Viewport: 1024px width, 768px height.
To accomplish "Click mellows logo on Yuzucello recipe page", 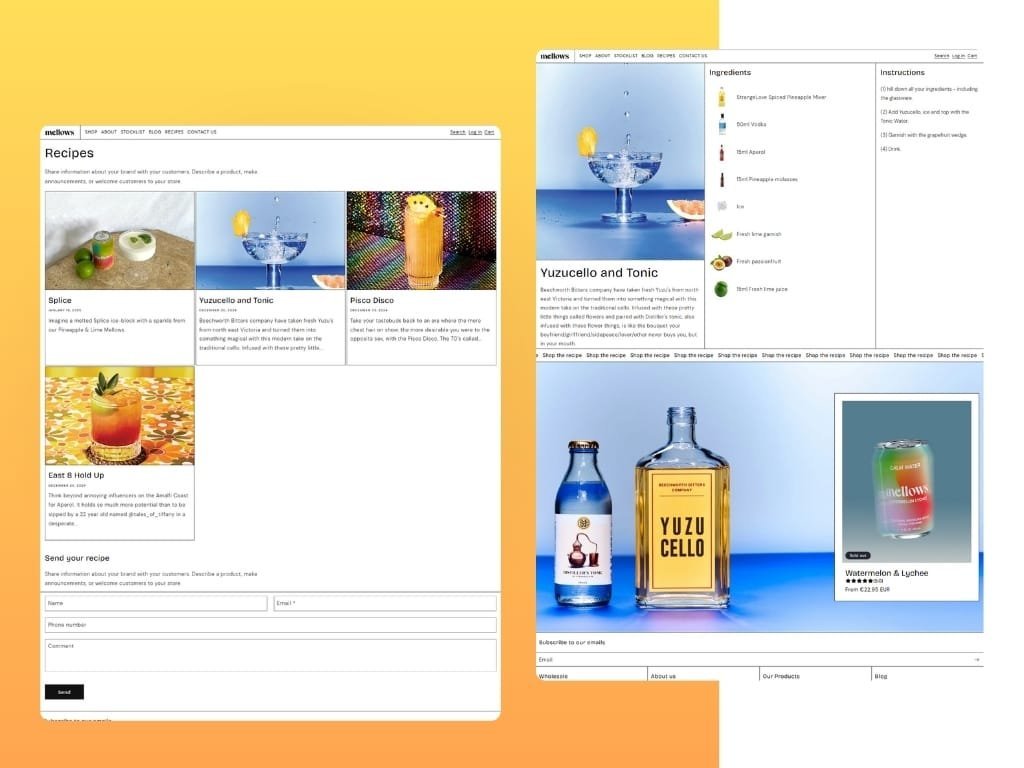I will click(x=554, y=56).
